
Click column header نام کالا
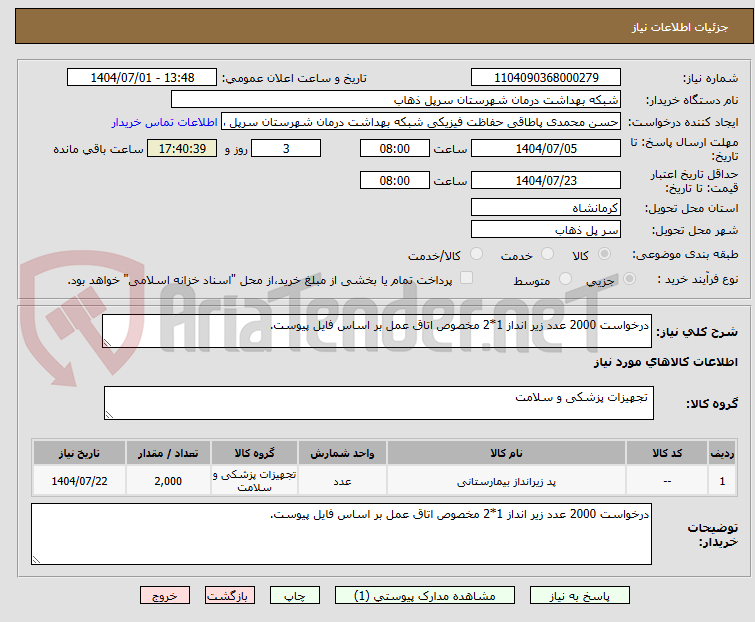point(506,453)
